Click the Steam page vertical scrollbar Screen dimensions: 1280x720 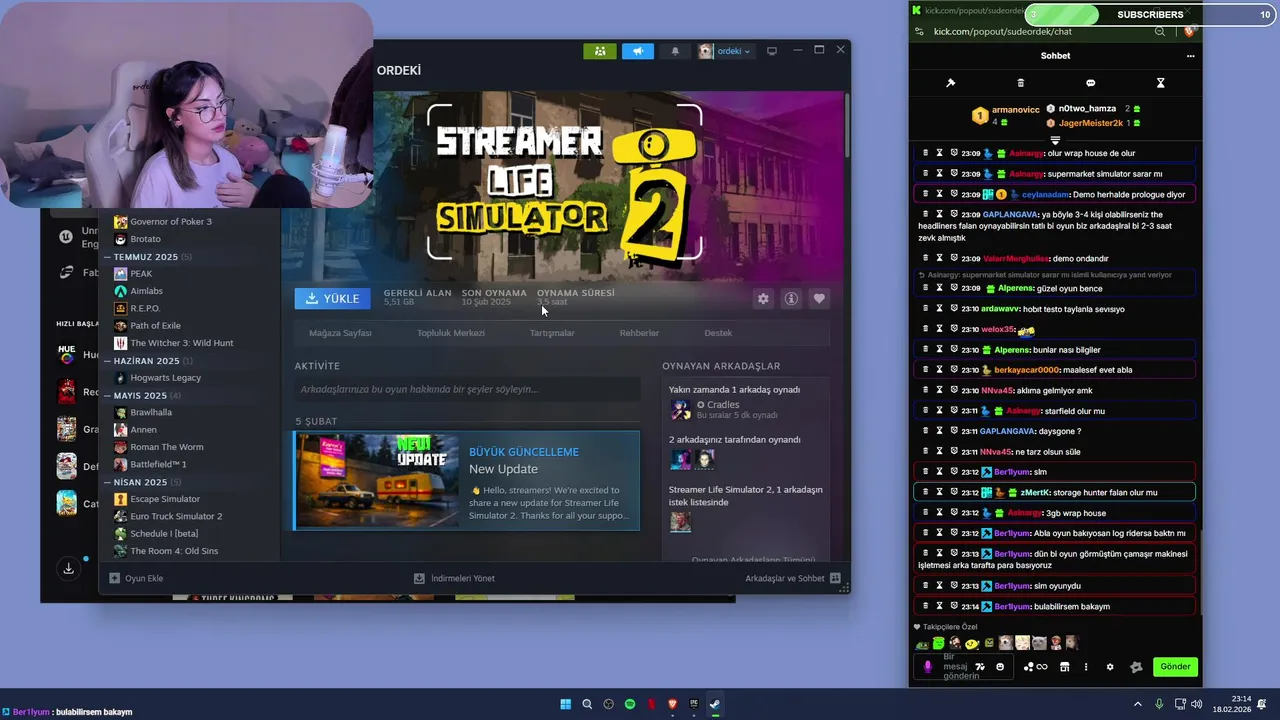(846, 125)
